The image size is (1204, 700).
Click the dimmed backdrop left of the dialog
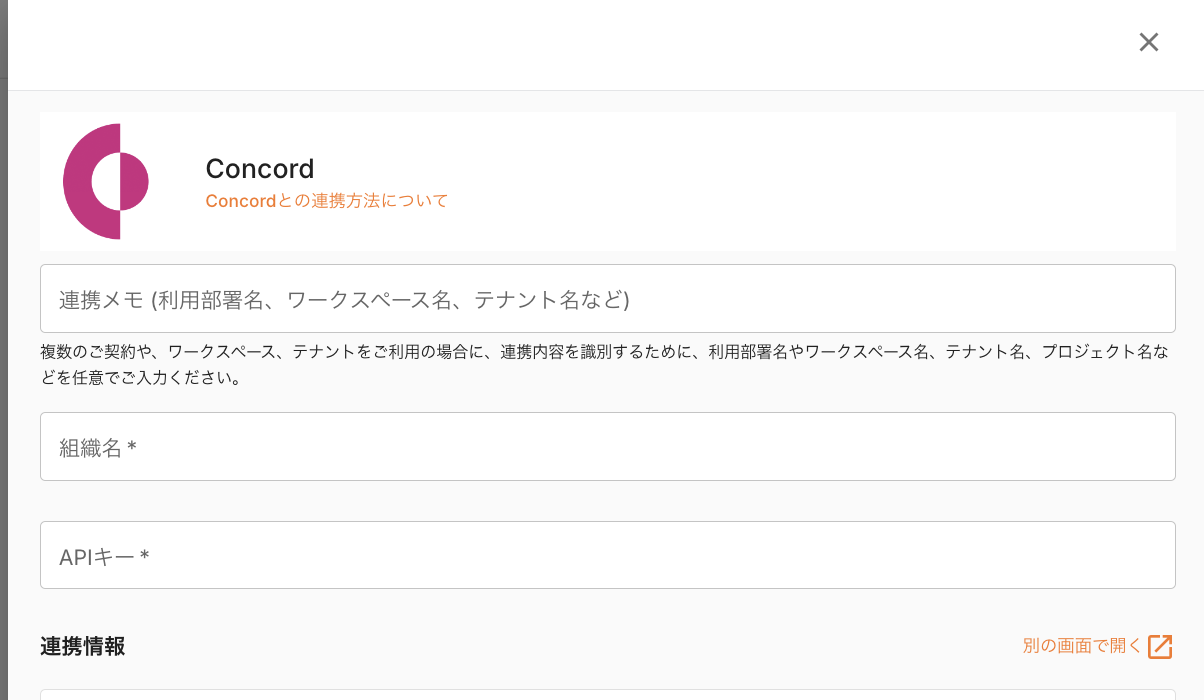coord(3,350)
